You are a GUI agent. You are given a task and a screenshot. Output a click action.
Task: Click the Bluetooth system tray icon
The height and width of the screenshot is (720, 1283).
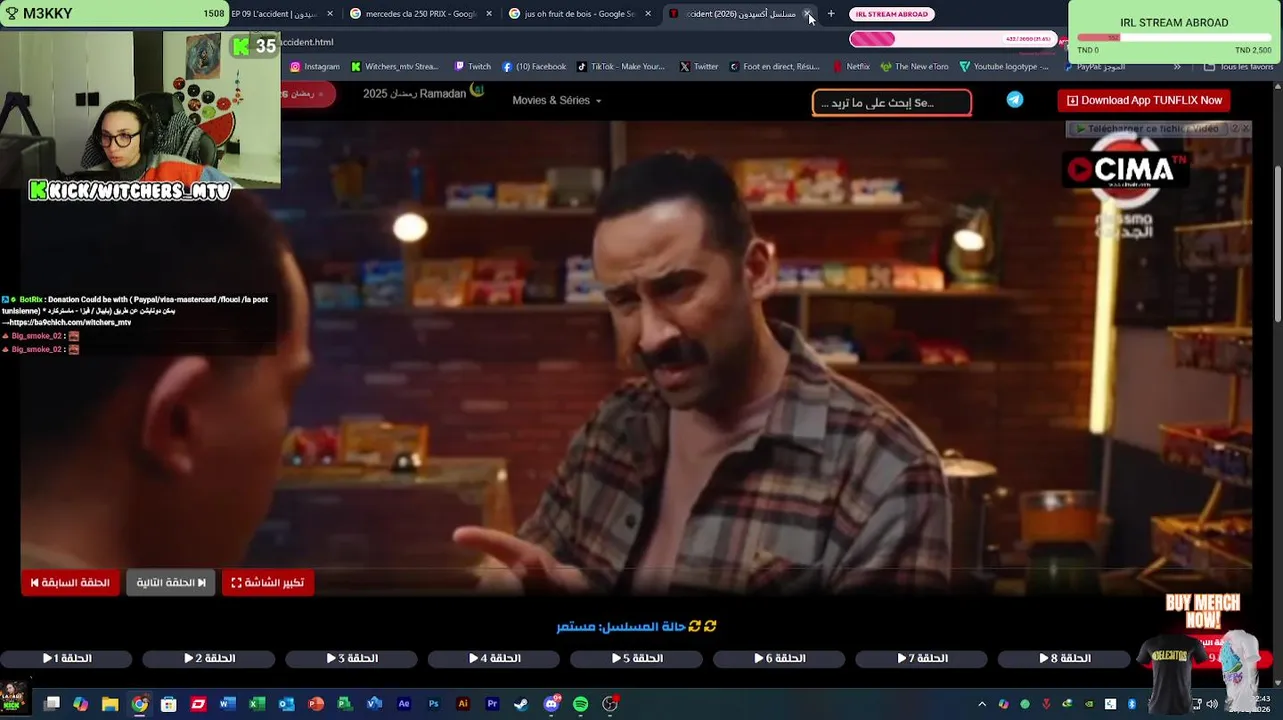1133,704
